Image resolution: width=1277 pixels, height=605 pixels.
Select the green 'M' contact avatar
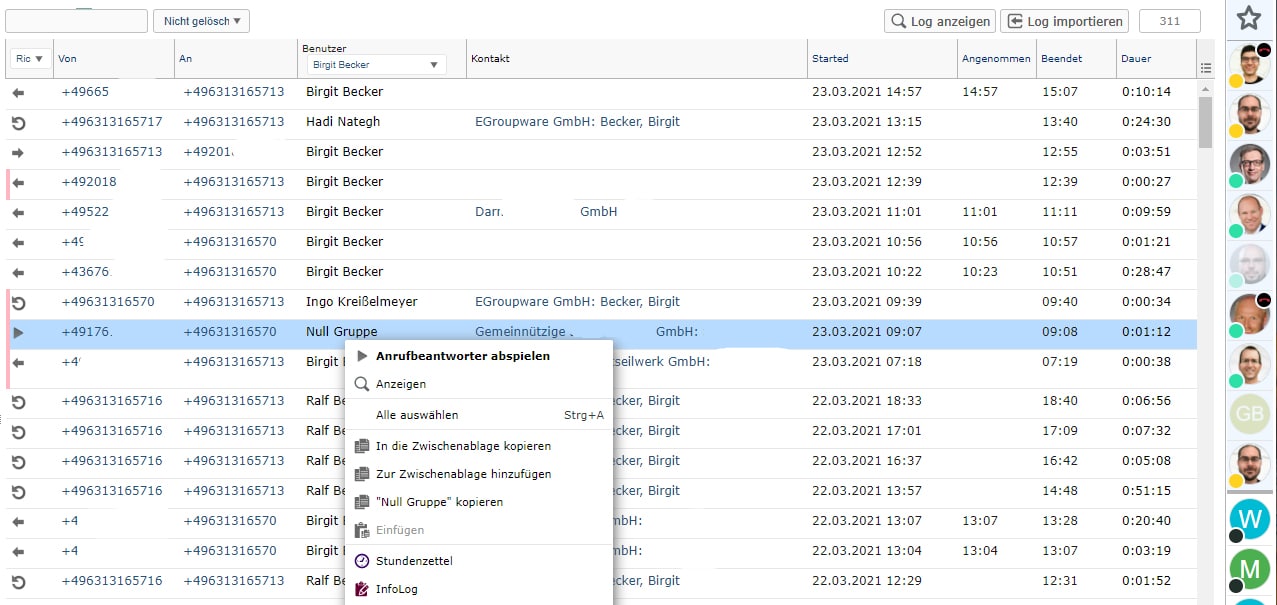tap(1249, 570)
